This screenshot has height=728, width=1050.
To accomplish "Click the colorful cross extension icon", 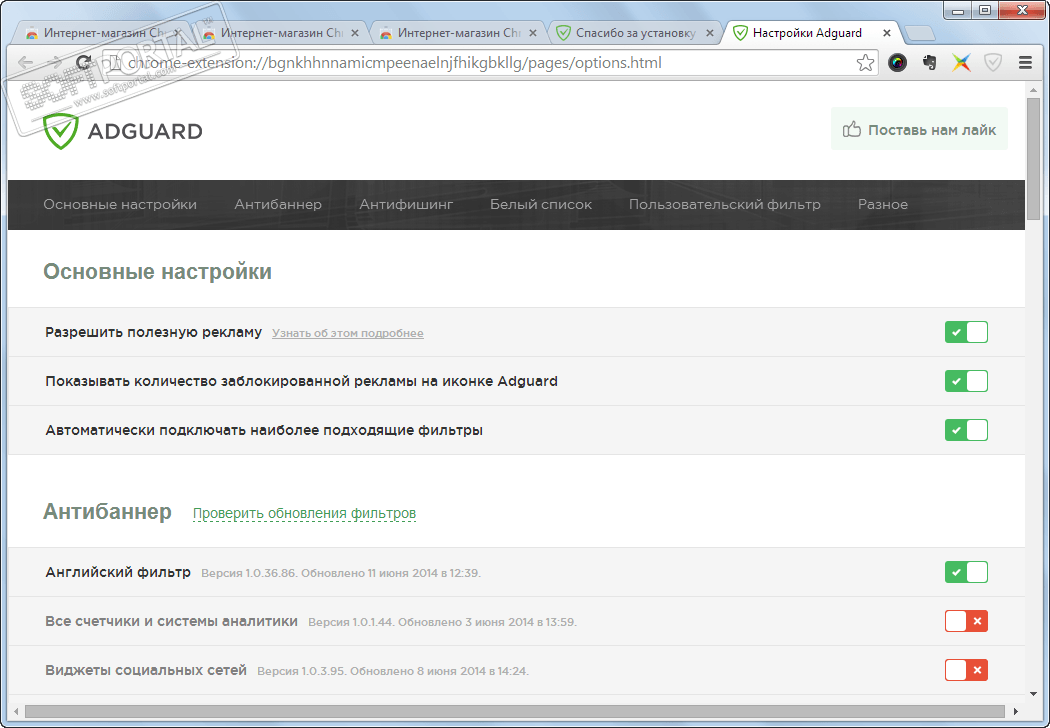I will tap(961, 63).
